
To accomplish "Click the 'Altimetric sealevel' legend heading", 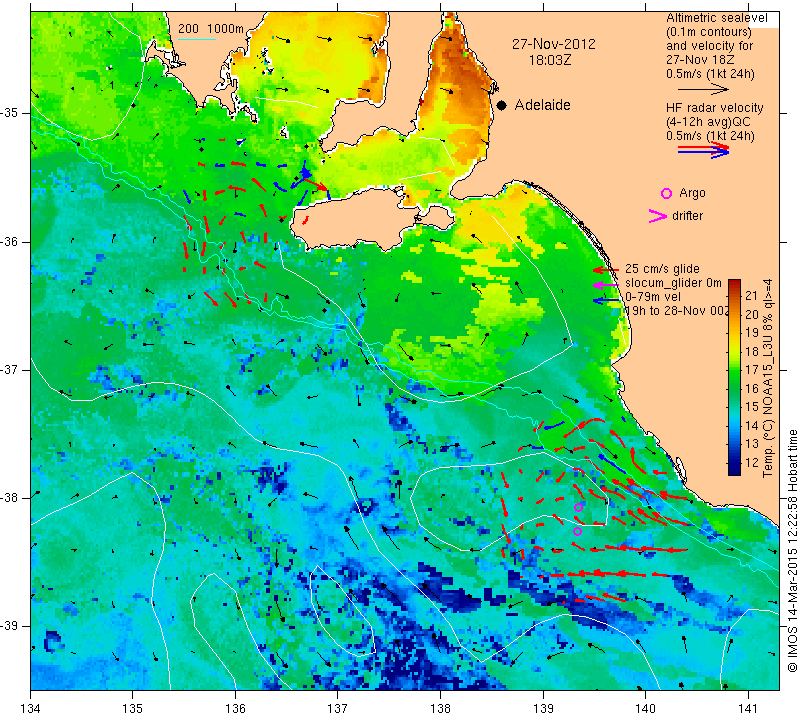I will (x=716, y=18).
